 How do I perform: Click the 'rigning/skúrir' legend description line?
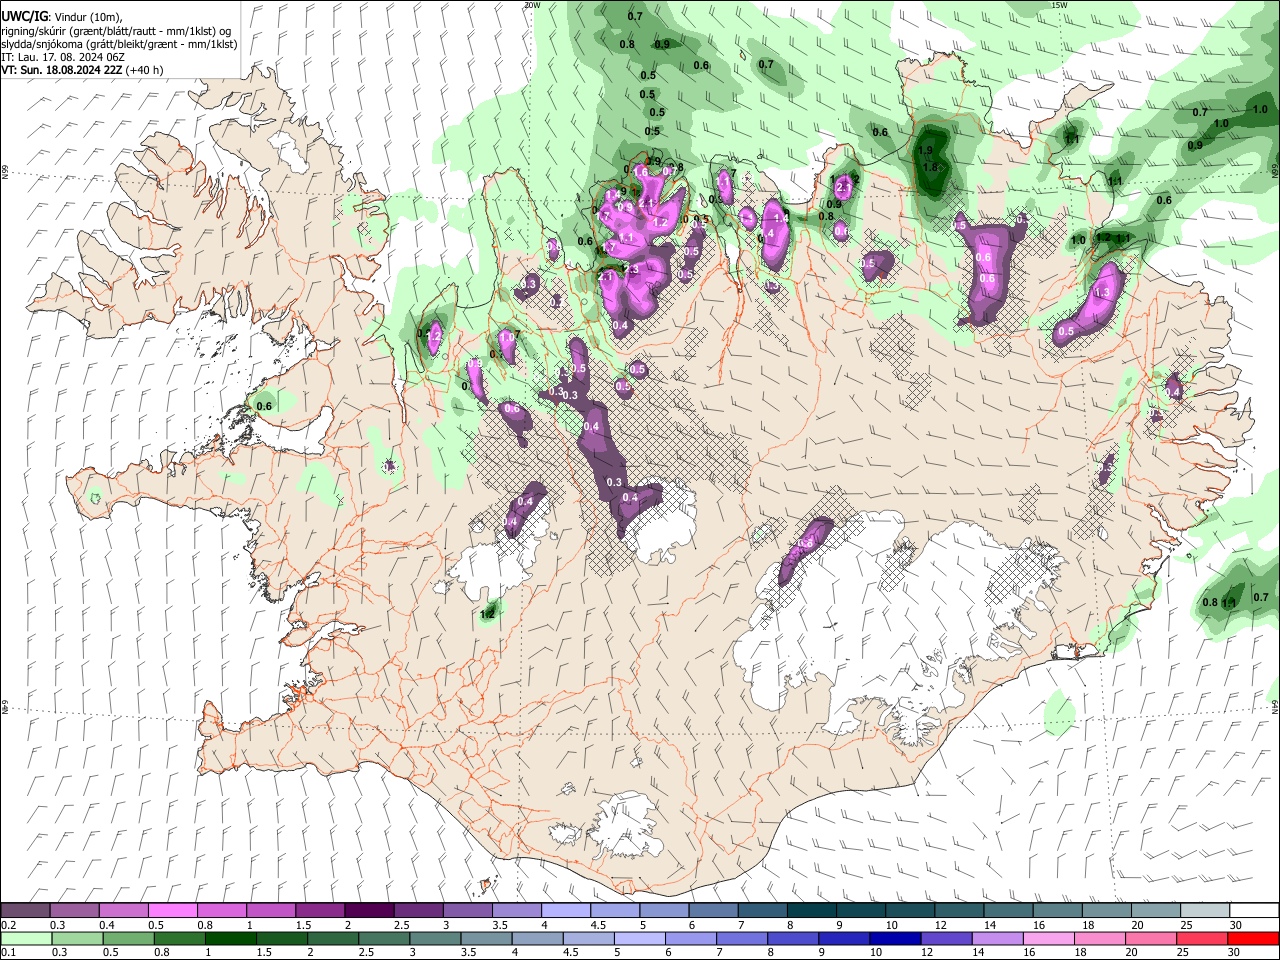[x=116, y=31]
